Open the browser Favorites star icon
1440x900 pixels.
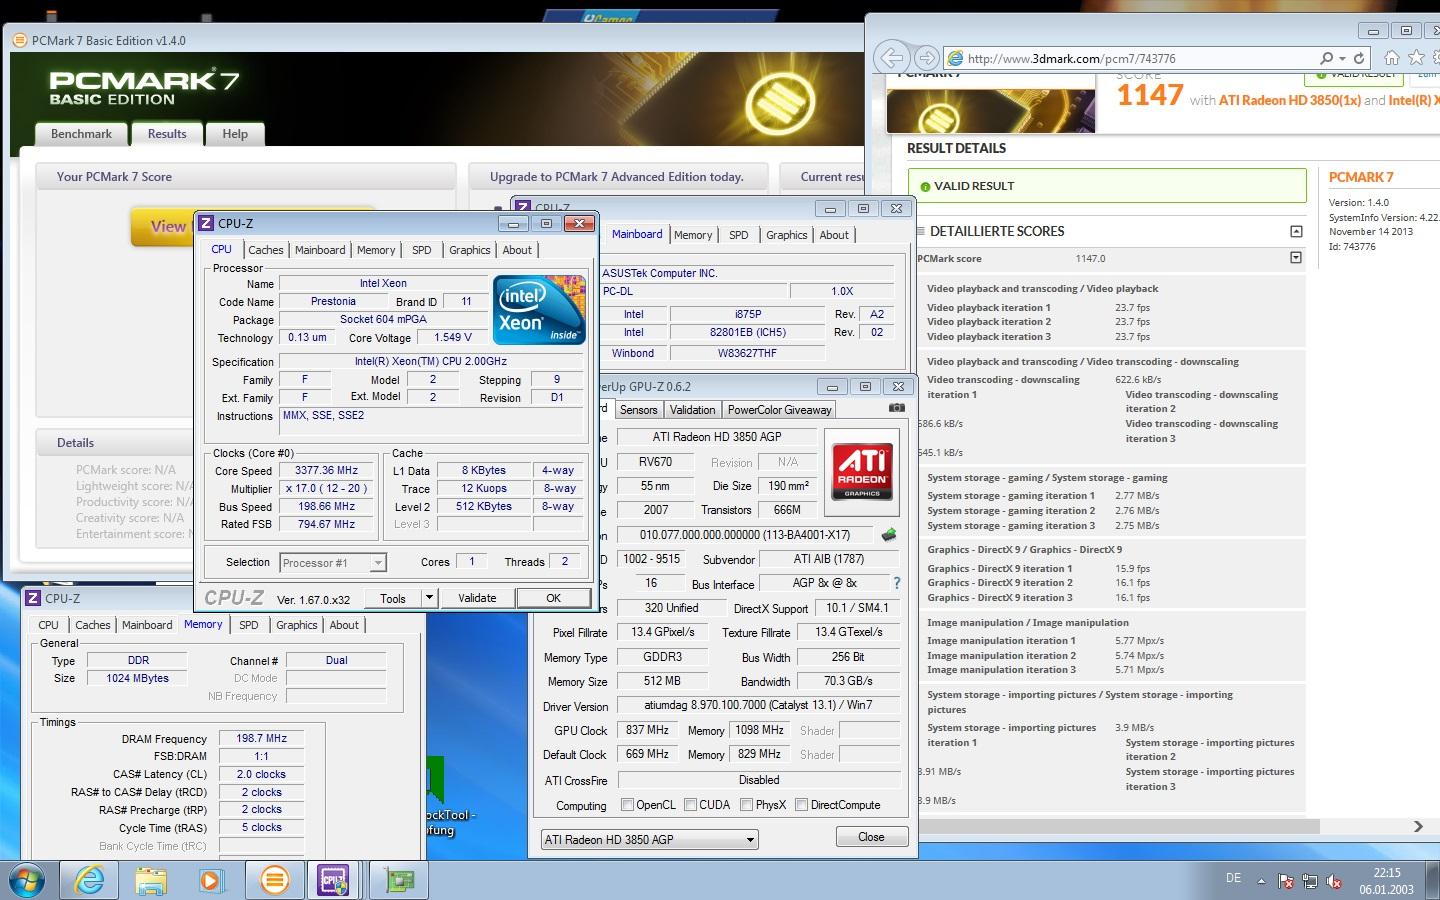click(x=1416, y=58)
